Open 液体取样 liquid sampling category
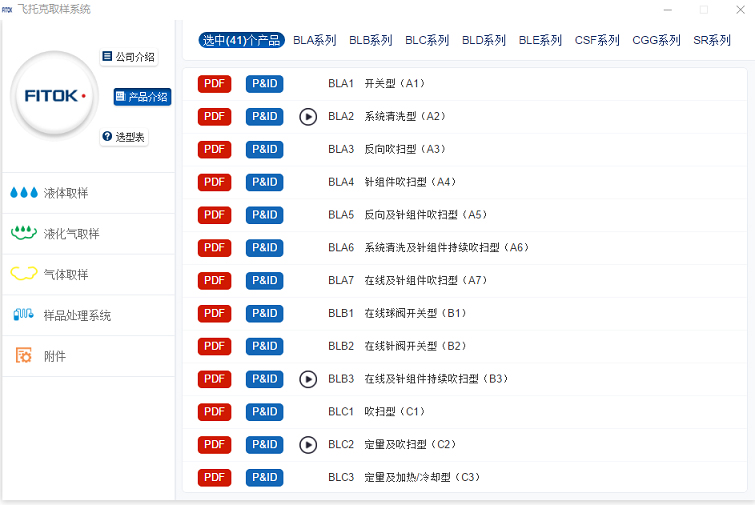The height and width of the screenshot is (505, 755). coord(66,193)
